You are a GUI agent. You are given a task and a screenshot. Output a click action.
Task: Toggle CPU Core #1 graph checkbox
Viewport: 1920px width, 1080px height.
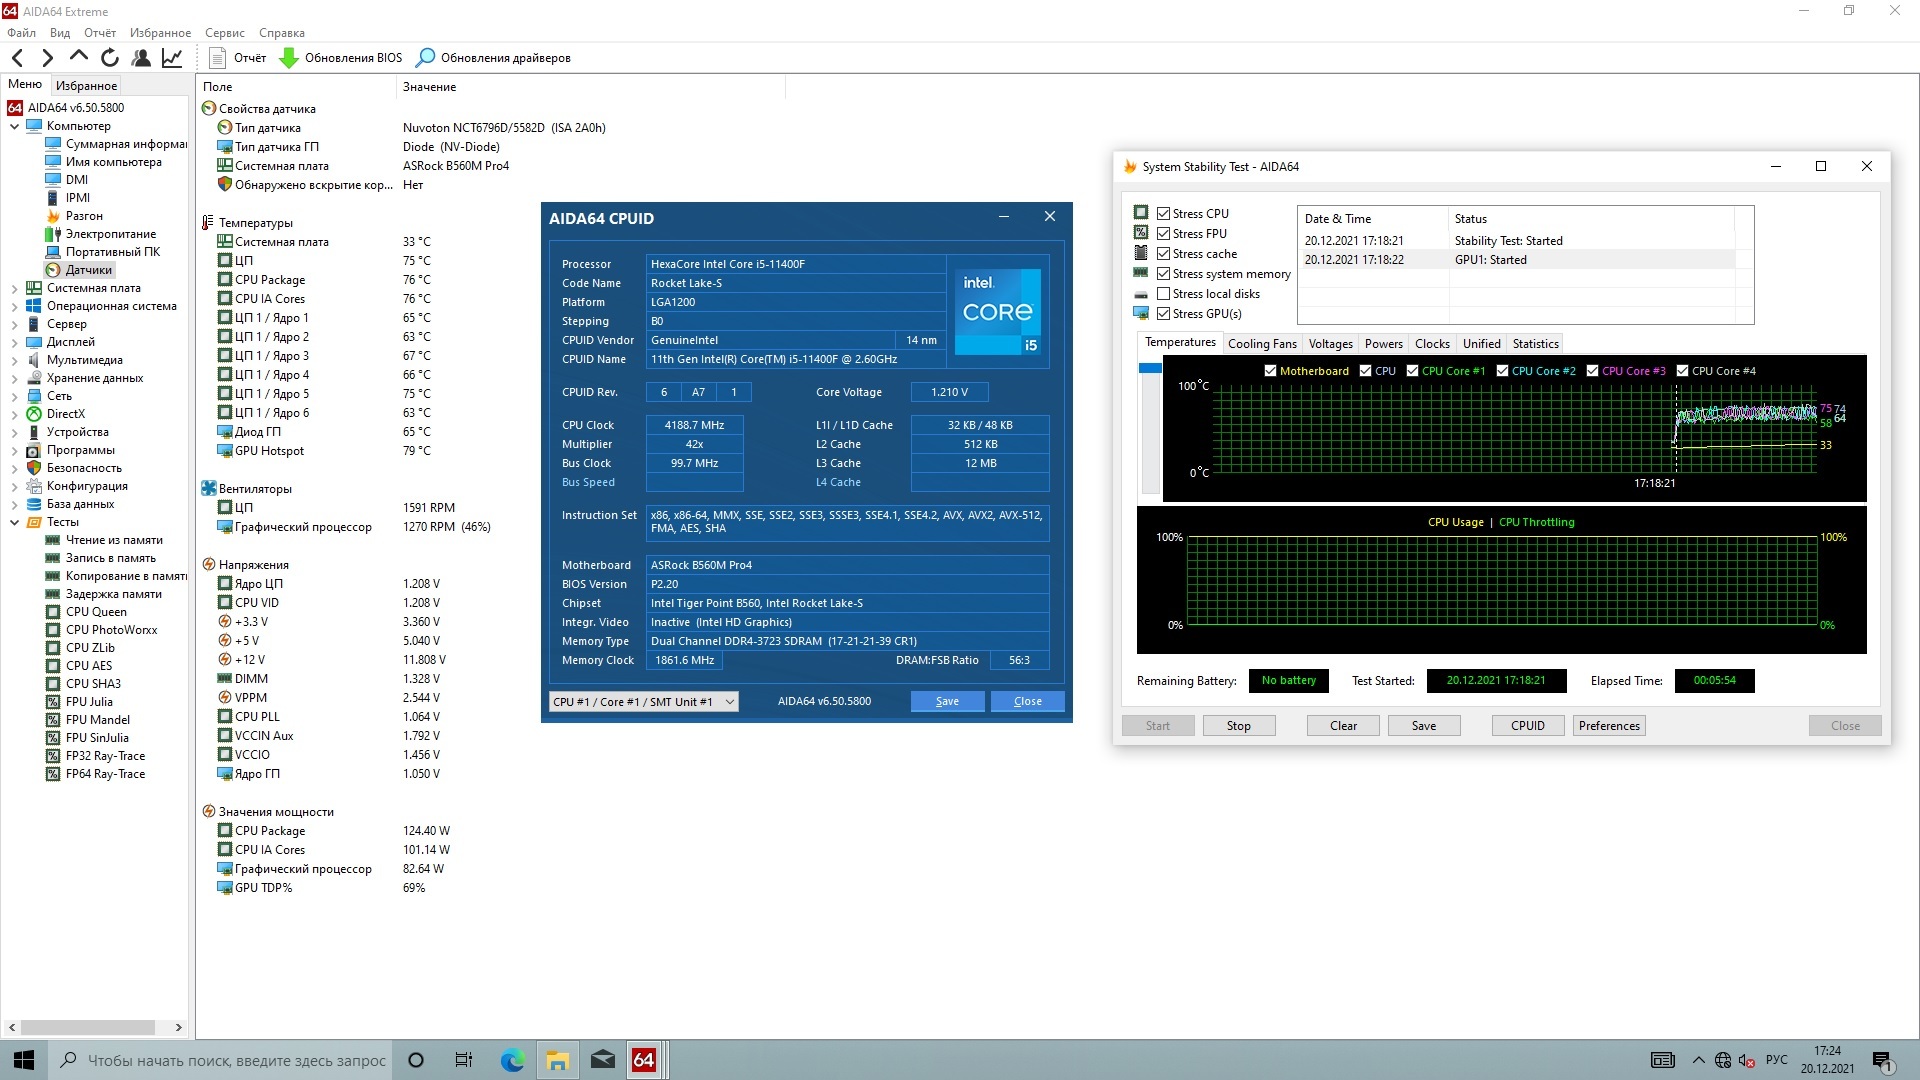(x=1412, y=371)
